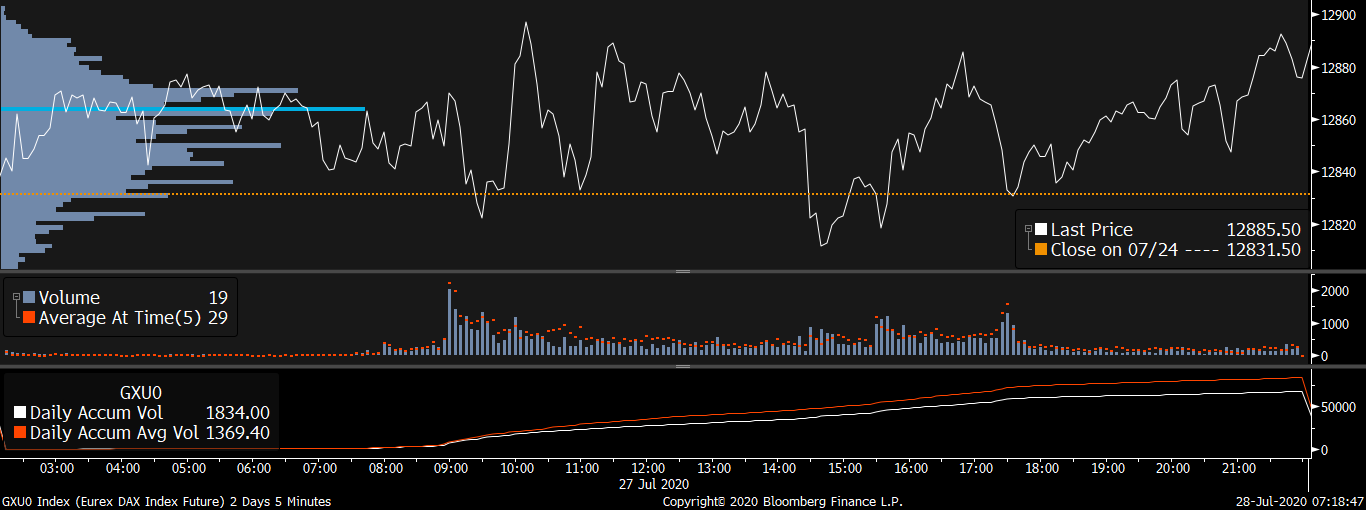Click the 06:00 time axis label

[x=254, y=468]
